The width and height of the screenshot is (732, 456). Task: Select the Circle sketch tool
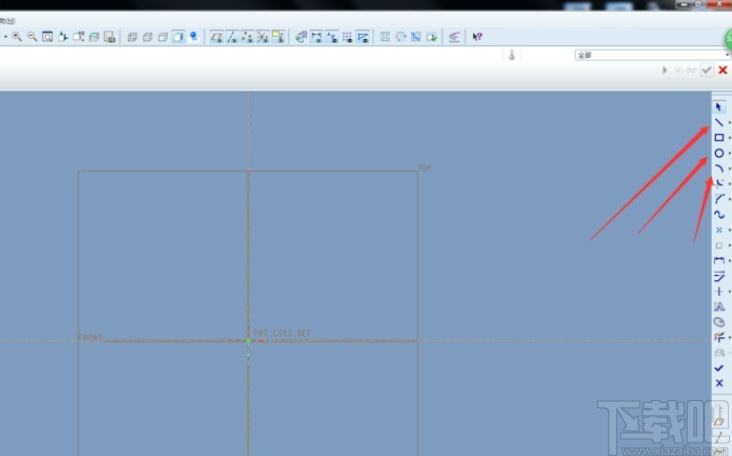click(719, 153)
